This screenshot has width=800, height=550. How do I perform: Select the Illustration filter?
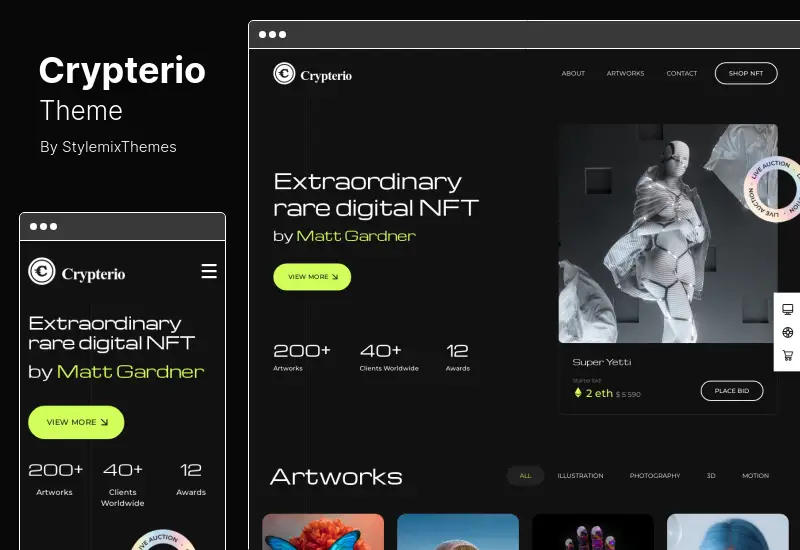580,476
